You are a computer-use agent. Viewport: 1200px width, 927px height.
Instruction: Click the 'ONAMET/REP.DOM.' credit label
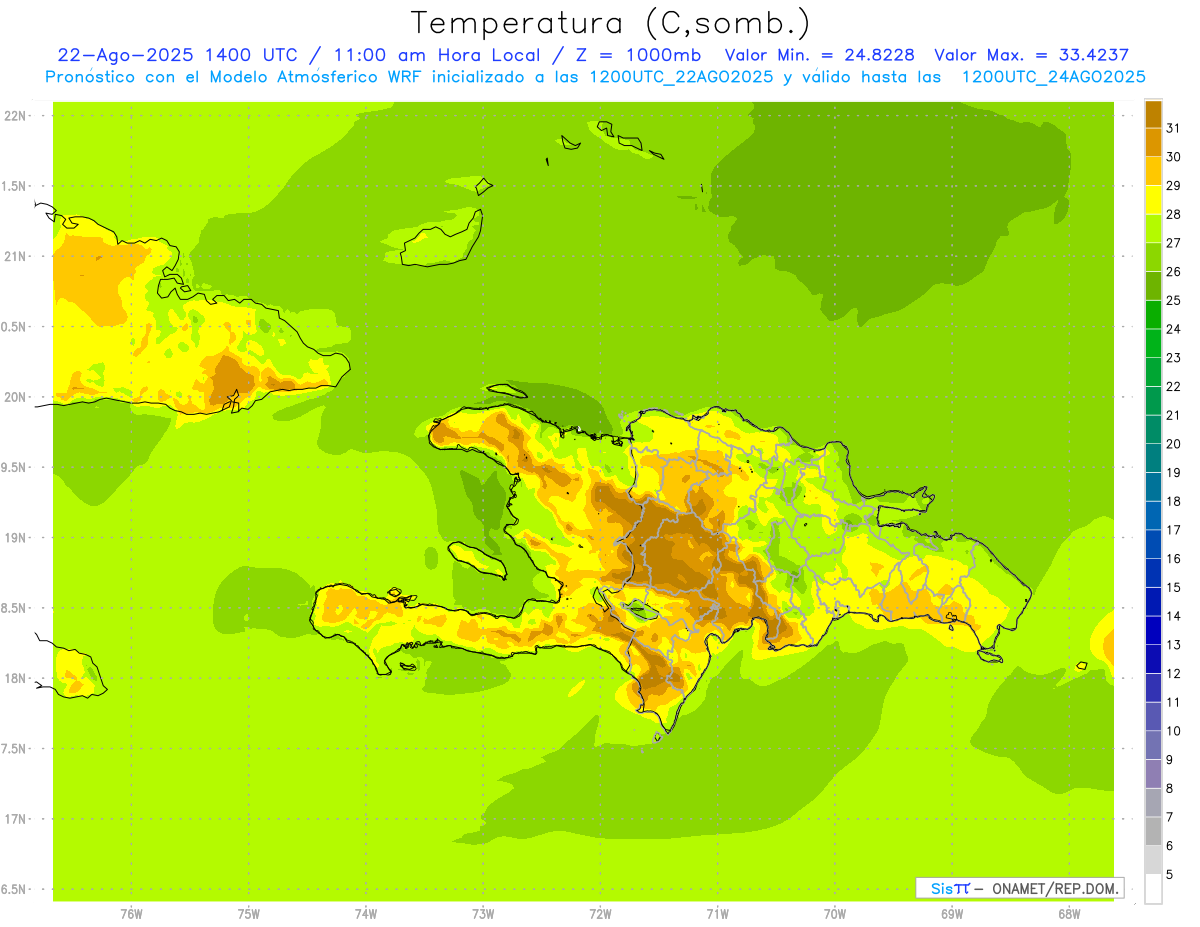[x=1056, y=888]
